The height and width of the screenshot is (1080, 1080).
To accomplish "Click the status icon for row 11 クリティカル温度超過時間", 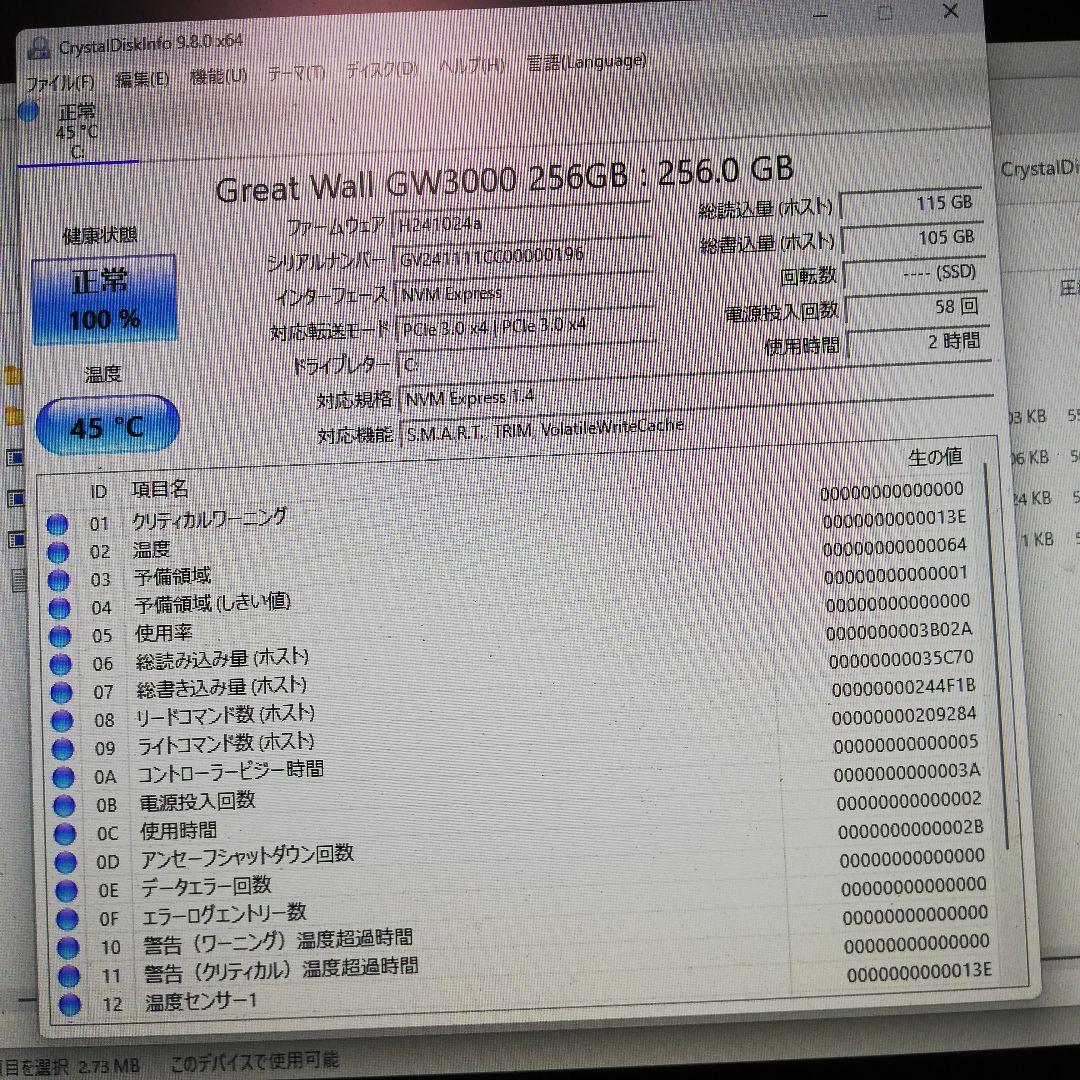I will click(x=68, y=976).
